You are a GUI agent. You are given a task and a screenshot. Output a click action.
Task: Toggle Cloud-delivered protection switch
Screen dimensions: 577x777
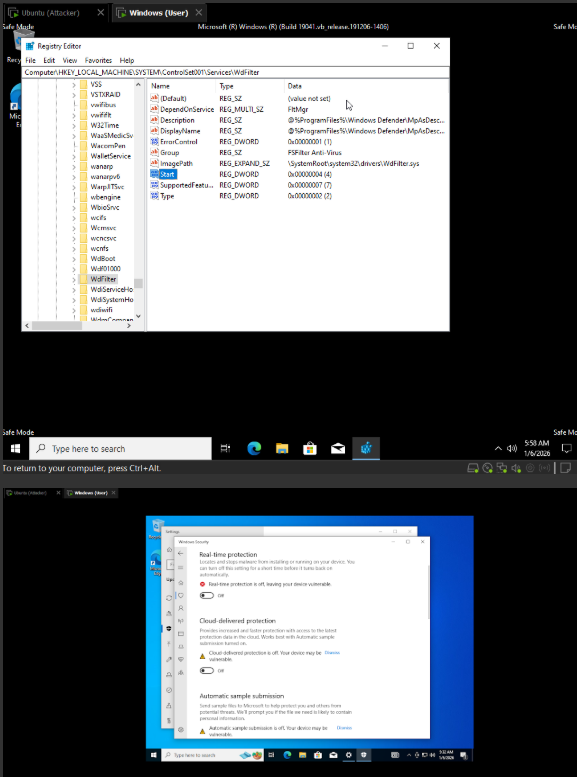click(207, 670)
